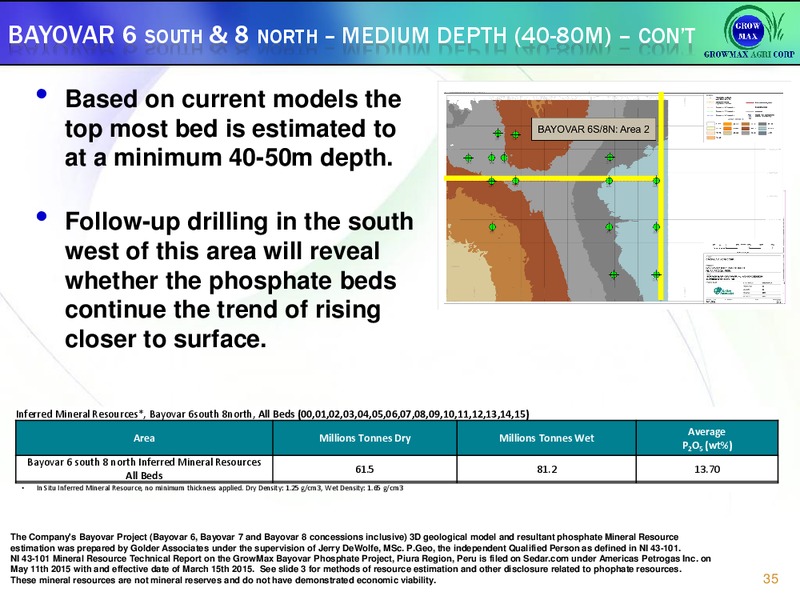Select the first bullet about 40-50m depth
800x600 pixels.
[233, 128]
